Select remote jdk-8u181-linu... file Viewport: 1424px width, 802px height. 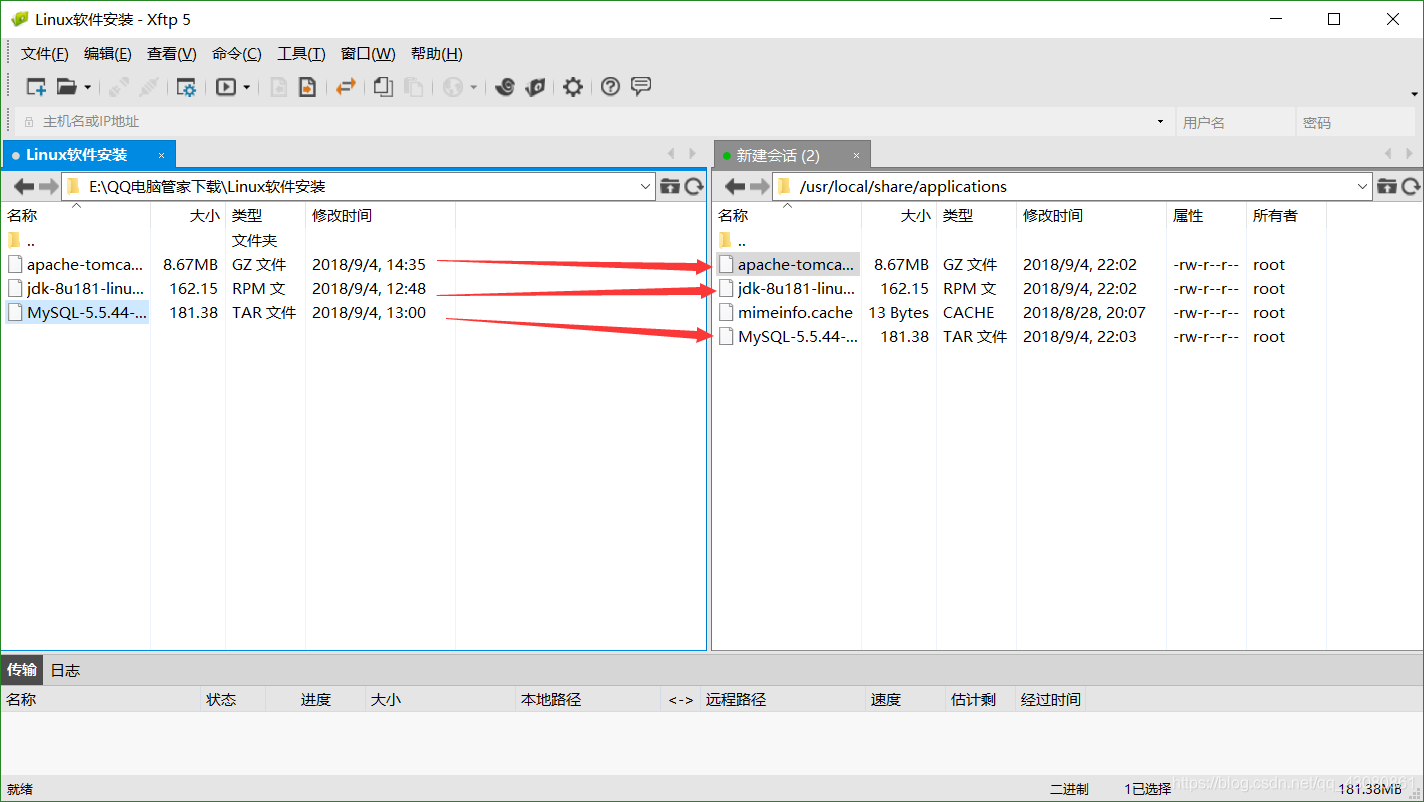click(x=787, y=289)
